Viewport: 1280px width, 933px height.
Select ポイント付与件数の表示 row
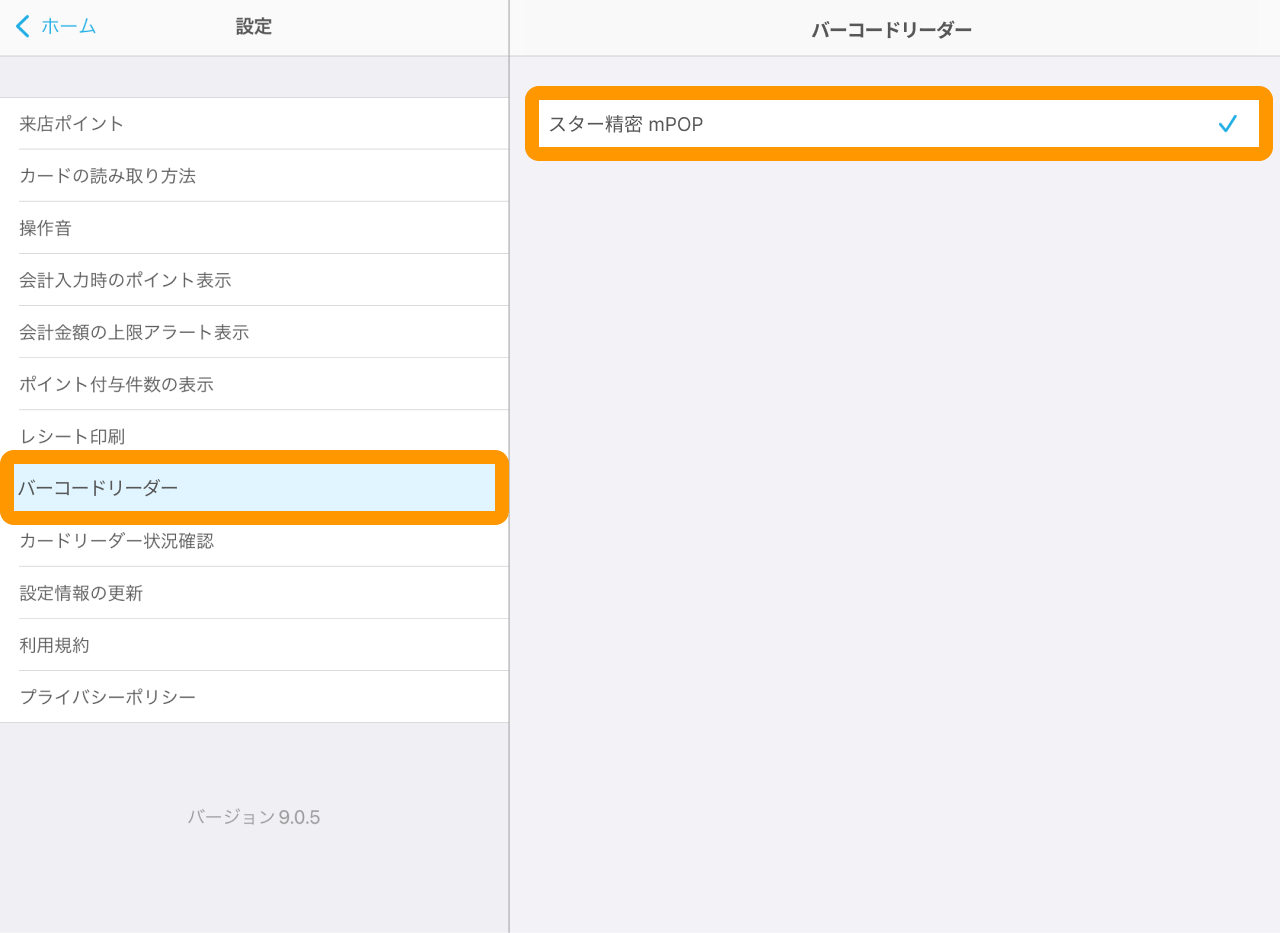[254, 384]
